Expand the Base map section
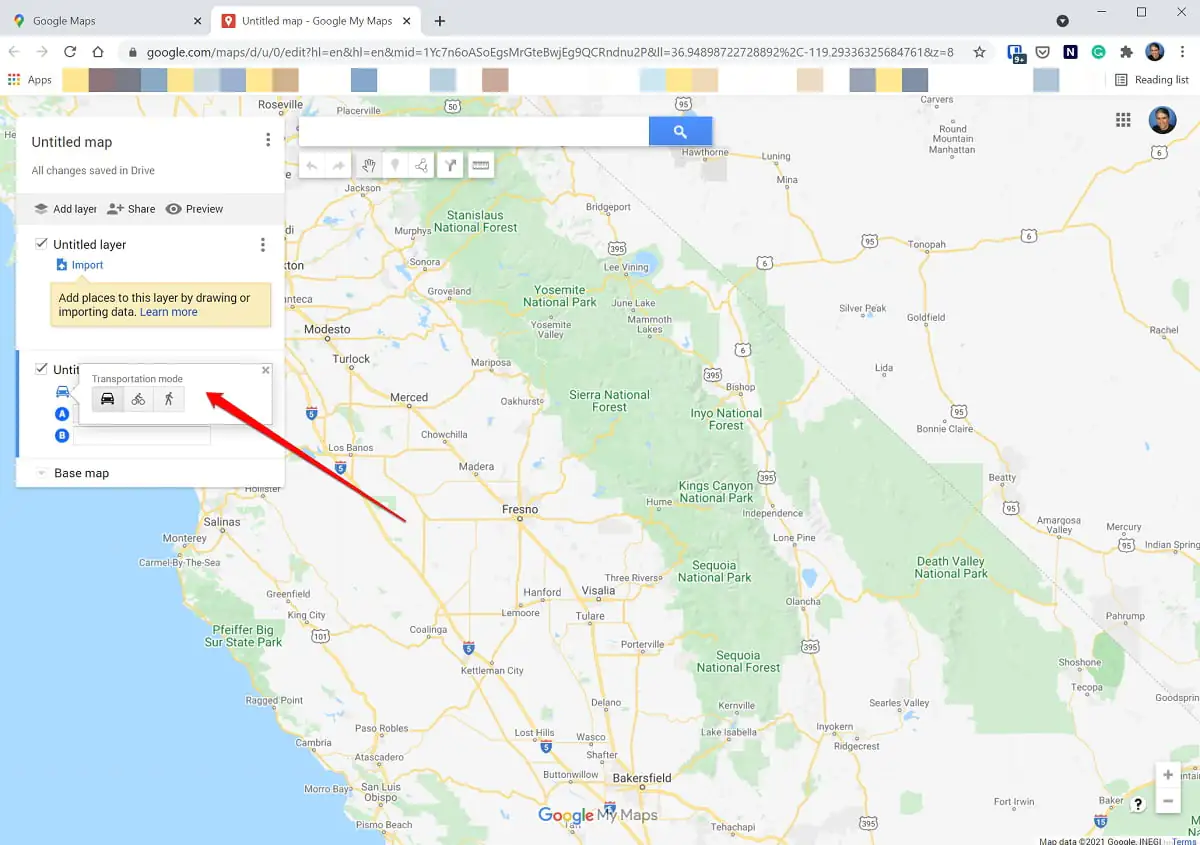Image resolution: width=1200 pixels, height=845 pixels. (x=42, y=473)
